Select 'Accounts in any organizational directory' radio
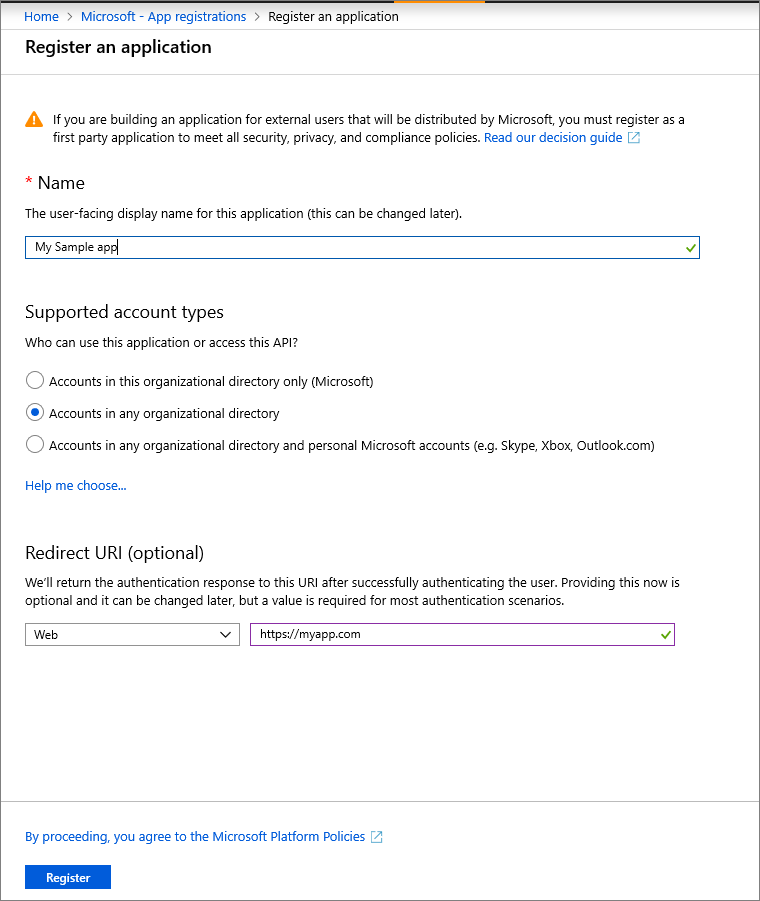The image size is (760, 901). coord(35,413)
